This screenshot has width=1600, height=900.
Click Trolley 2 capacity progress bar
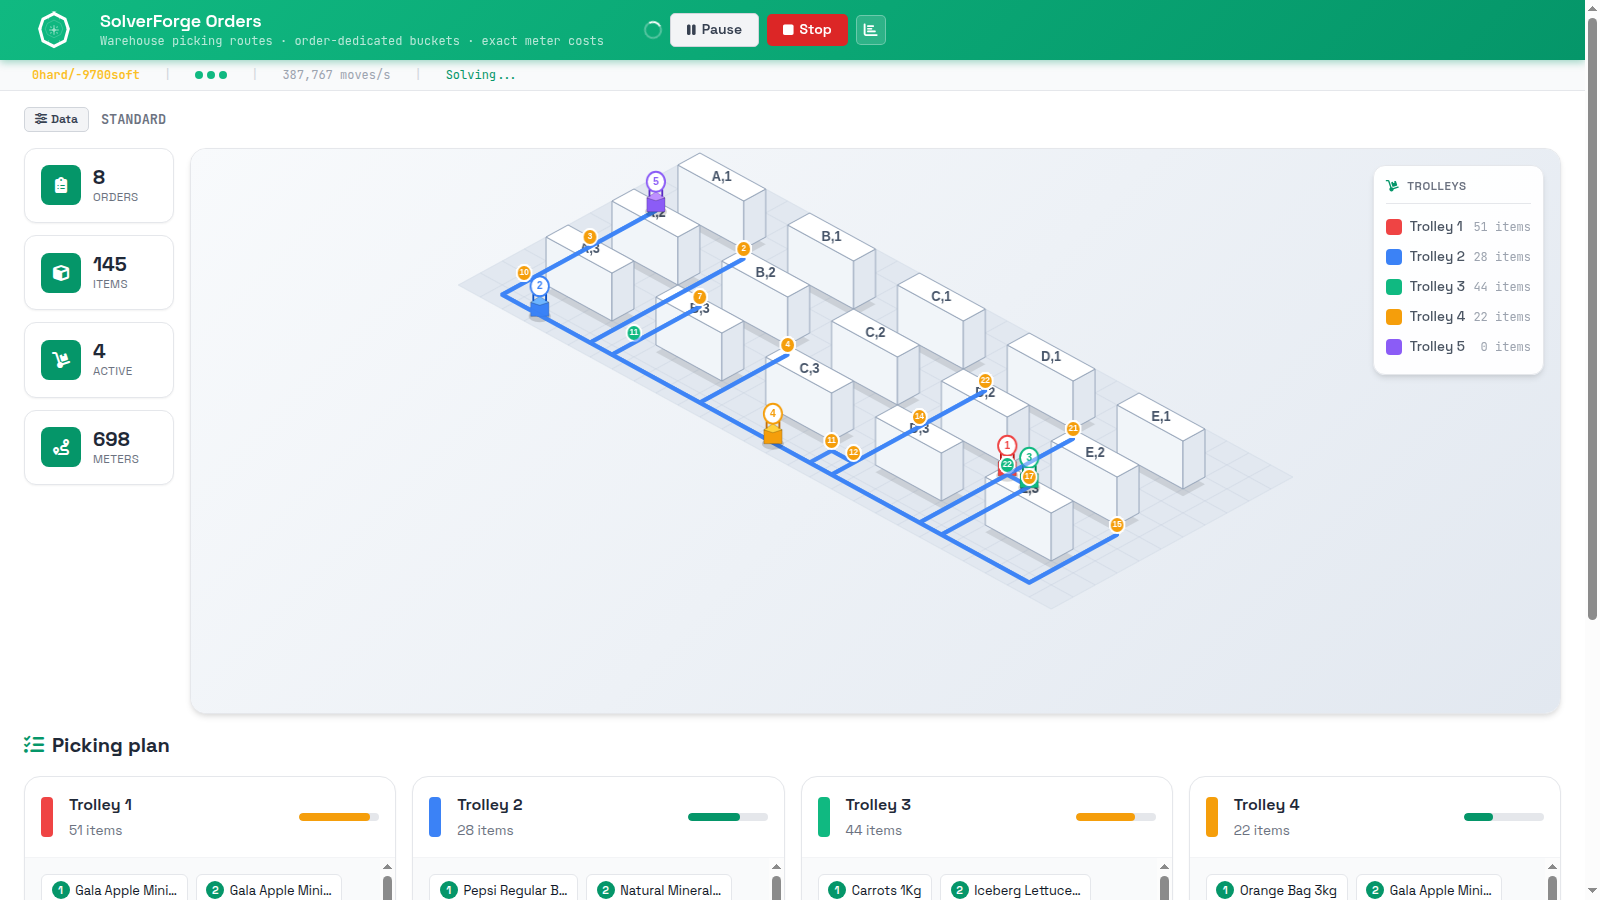tap(728, 817)
